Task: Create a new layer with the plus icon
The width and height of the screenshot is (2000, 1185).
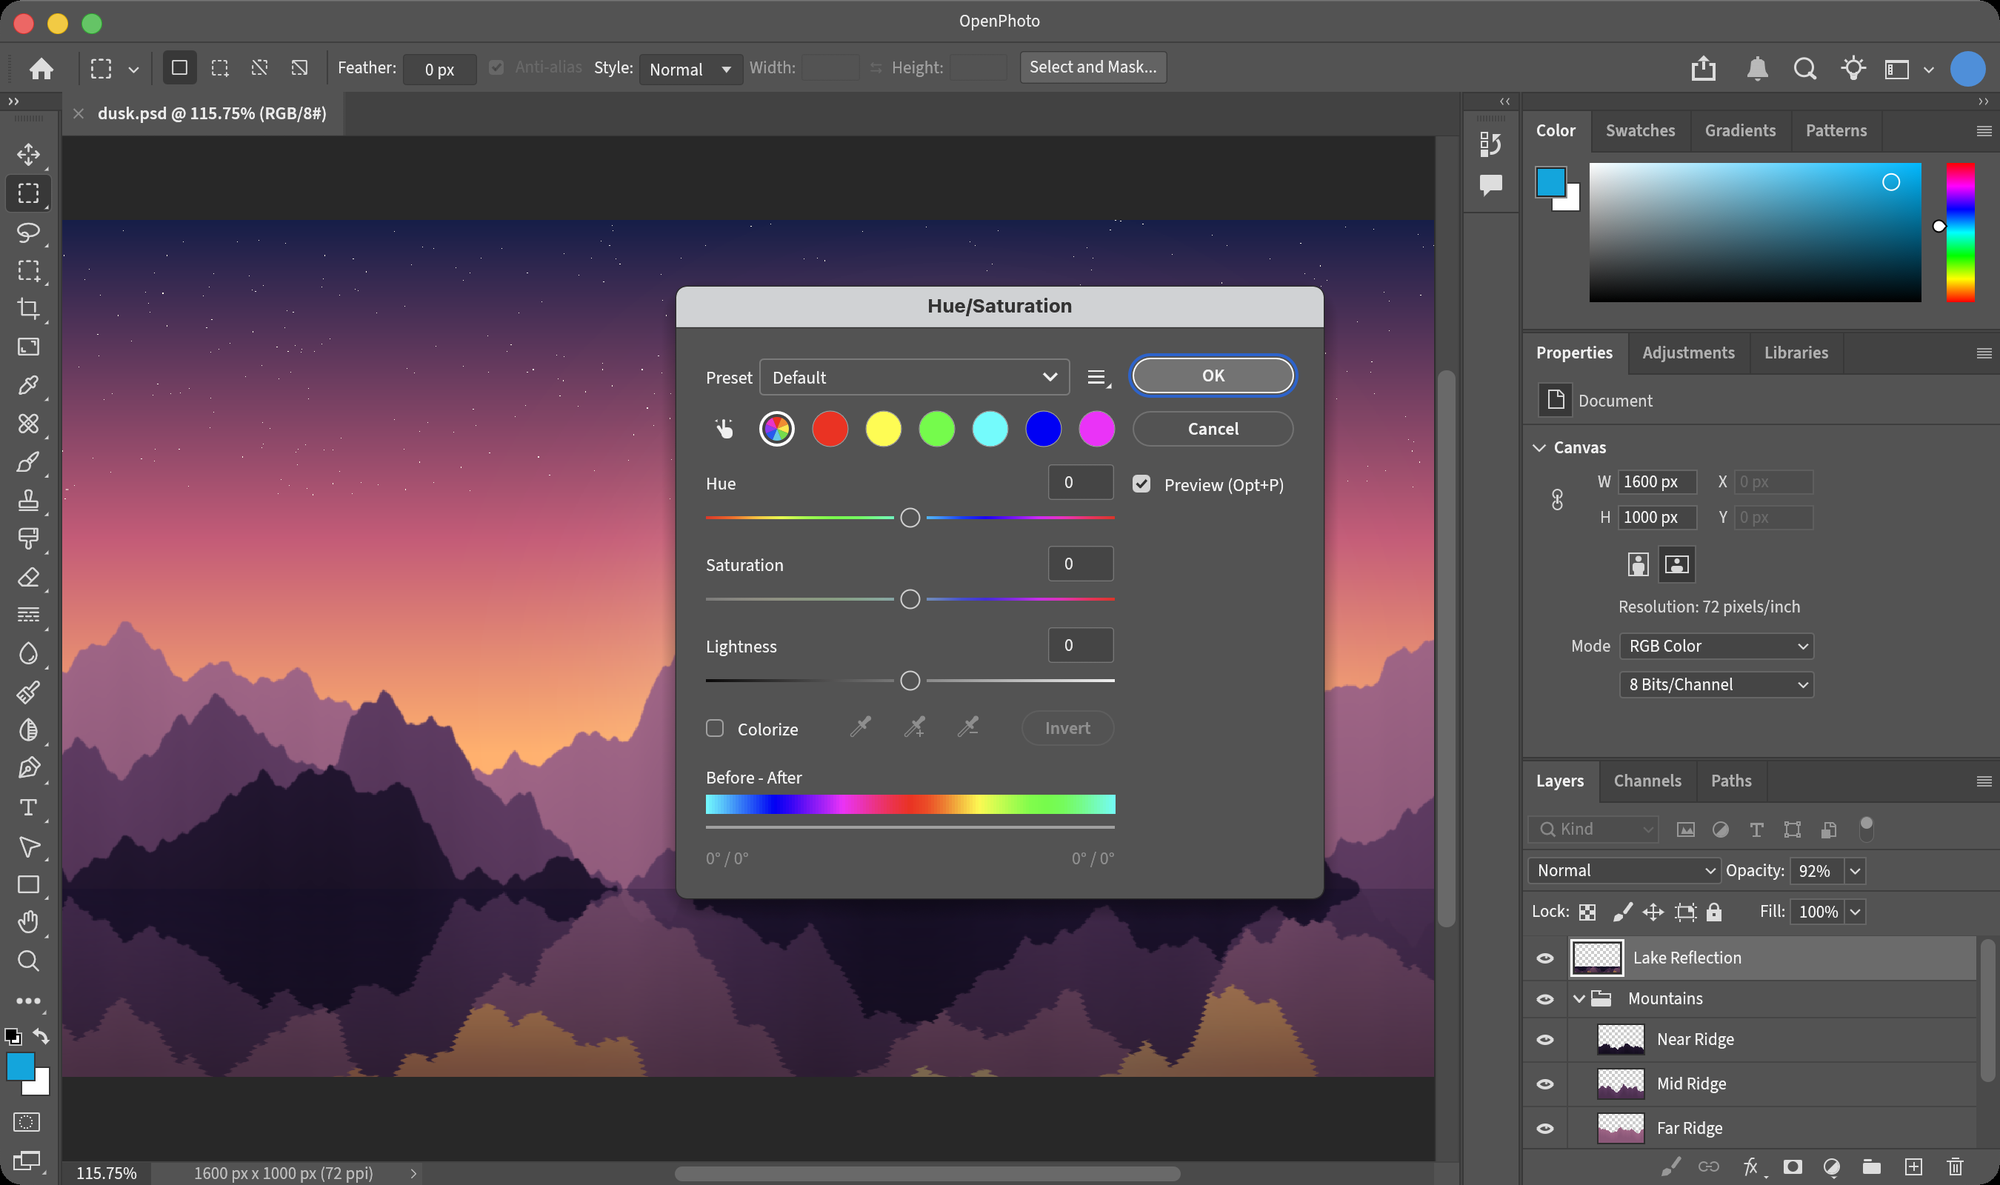Action: point(1913,1166)
